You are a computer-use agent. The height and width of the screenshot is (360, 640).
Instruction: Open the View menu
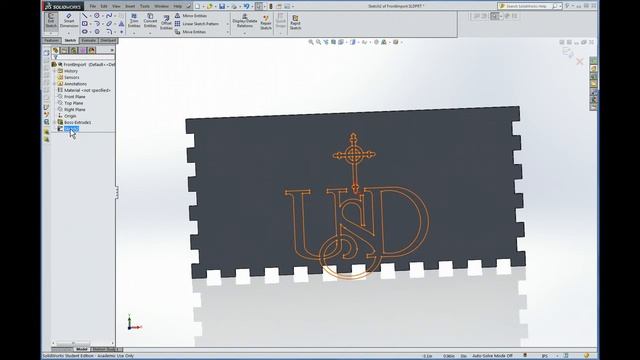point(116,6)
